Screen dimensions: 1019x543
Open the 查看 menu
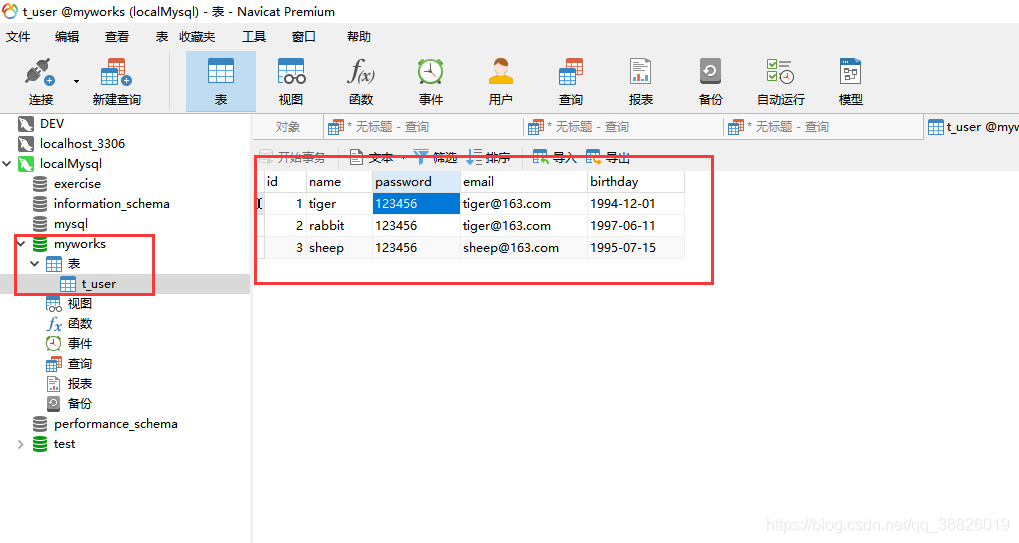[117, 37]
